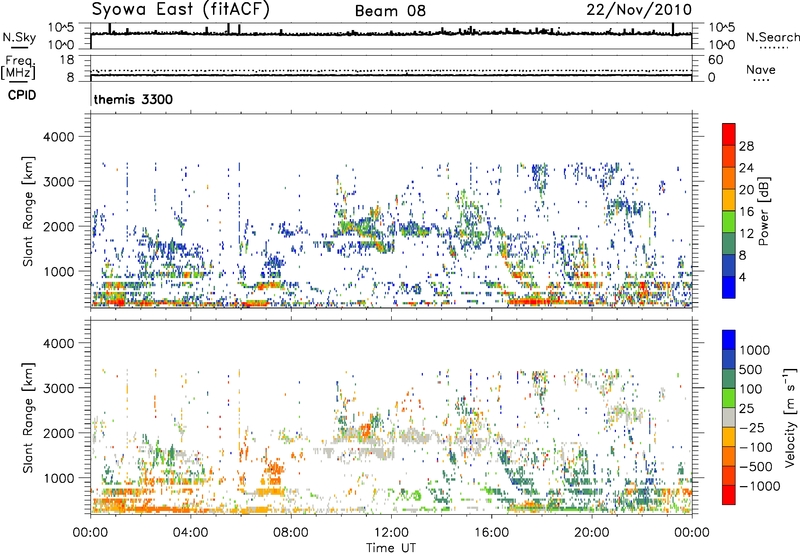This screenshot has height=554, width=800.
Task: Select the '4' Power colorbar tick value
Action: coord(742,277)
